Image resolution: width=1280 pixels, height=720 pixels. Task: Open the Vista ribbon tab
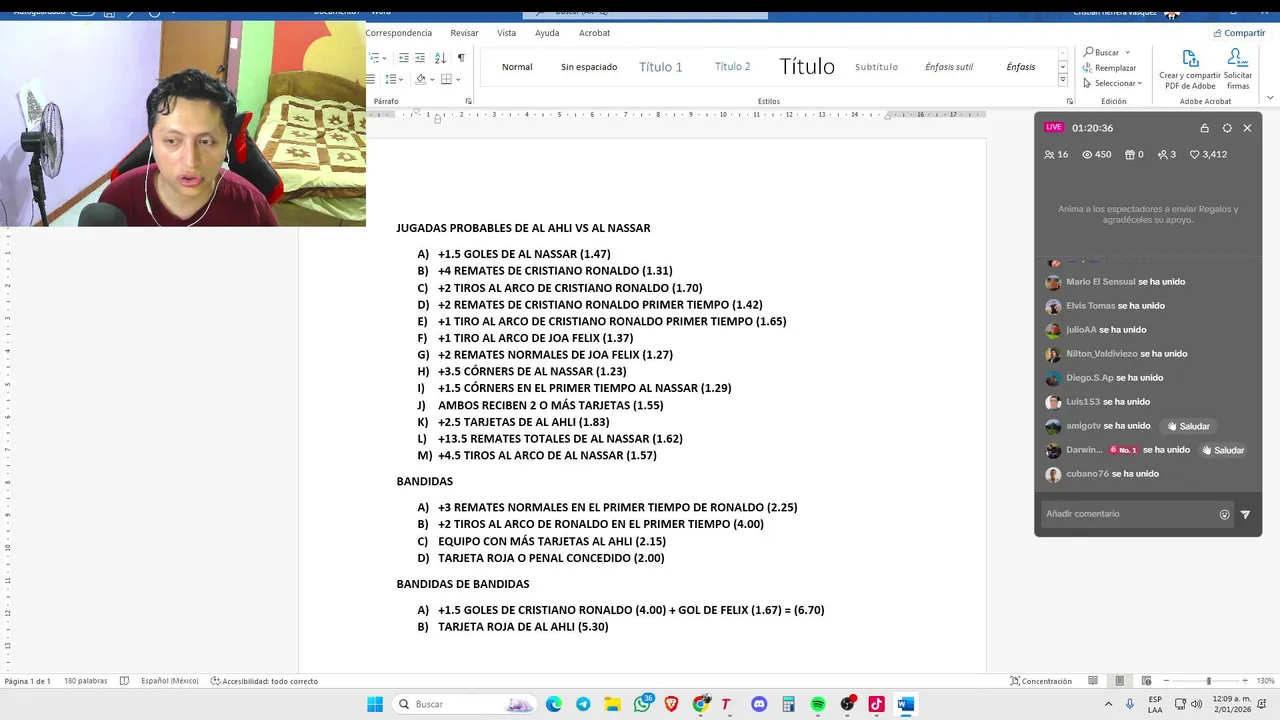click(507, 33)
